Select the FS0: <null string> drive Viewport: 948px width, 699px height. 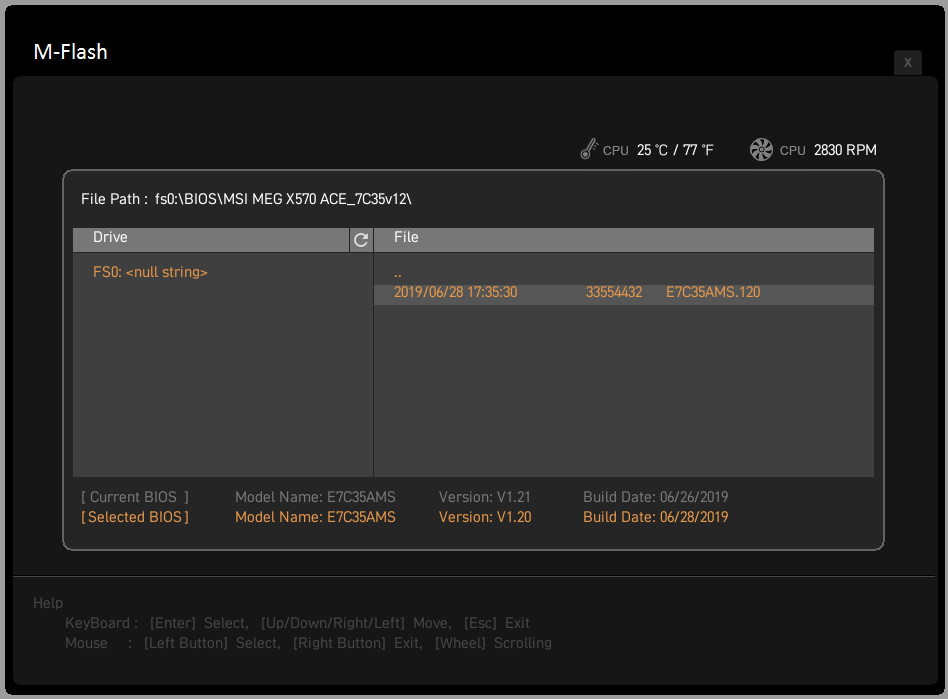pos(150,272)
